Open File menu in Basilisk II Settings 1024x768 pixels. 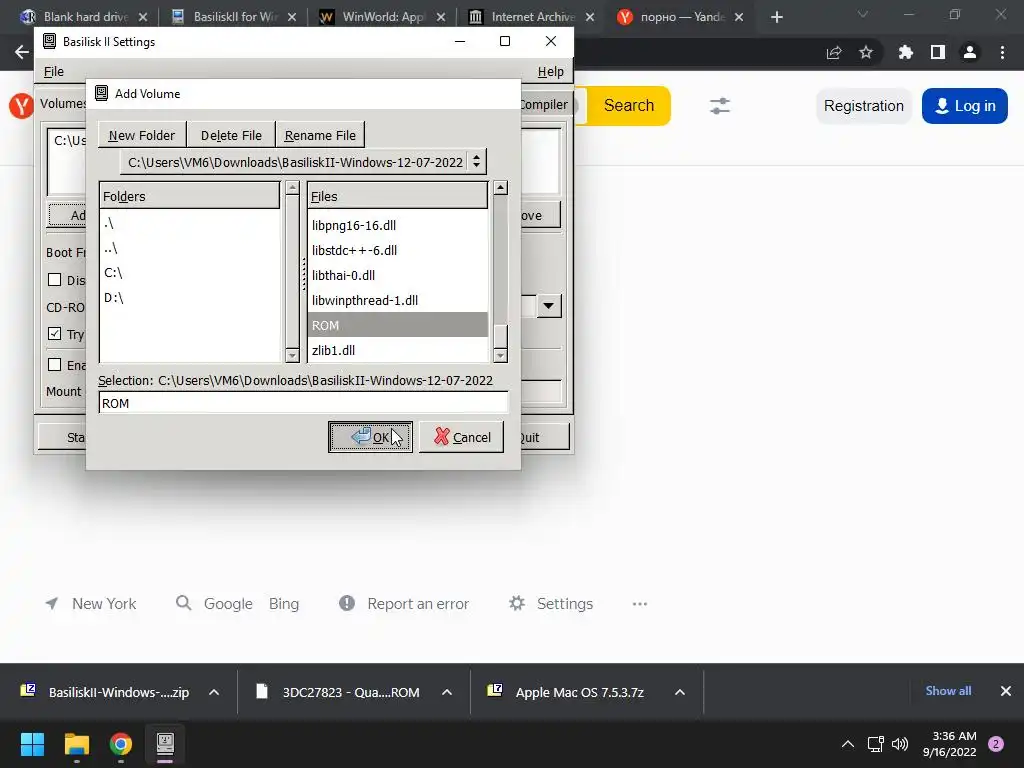(54, 72)
